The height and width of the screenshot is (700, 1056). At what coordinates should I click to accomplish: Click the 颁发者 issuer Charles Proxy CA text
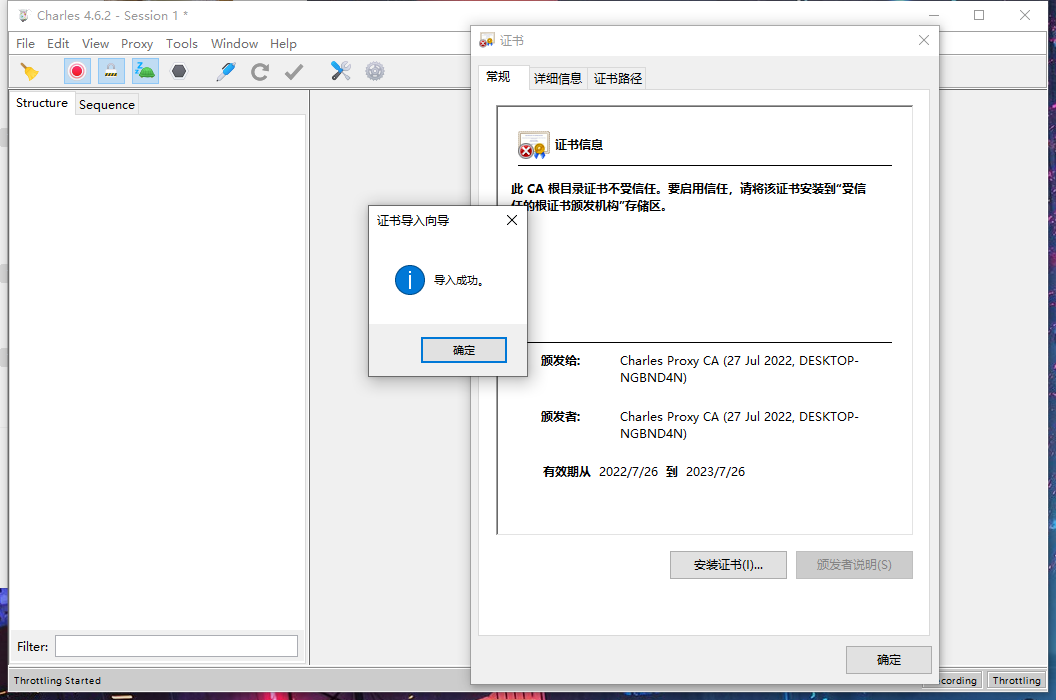click(x=739, y=424)
